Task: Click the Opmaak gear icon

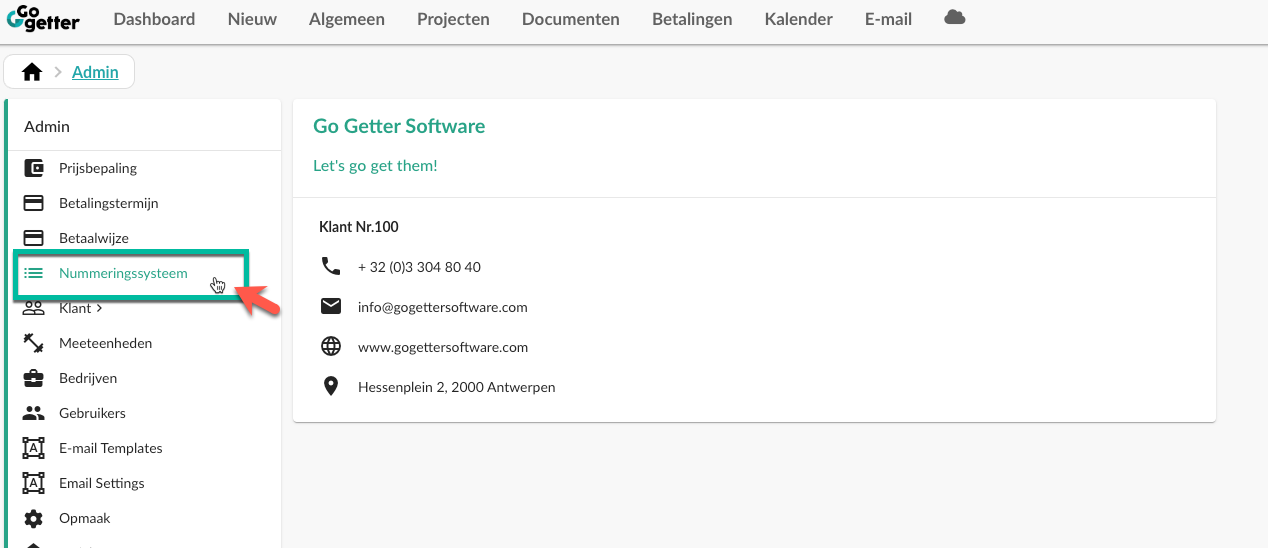Action: tap(33, 518)
